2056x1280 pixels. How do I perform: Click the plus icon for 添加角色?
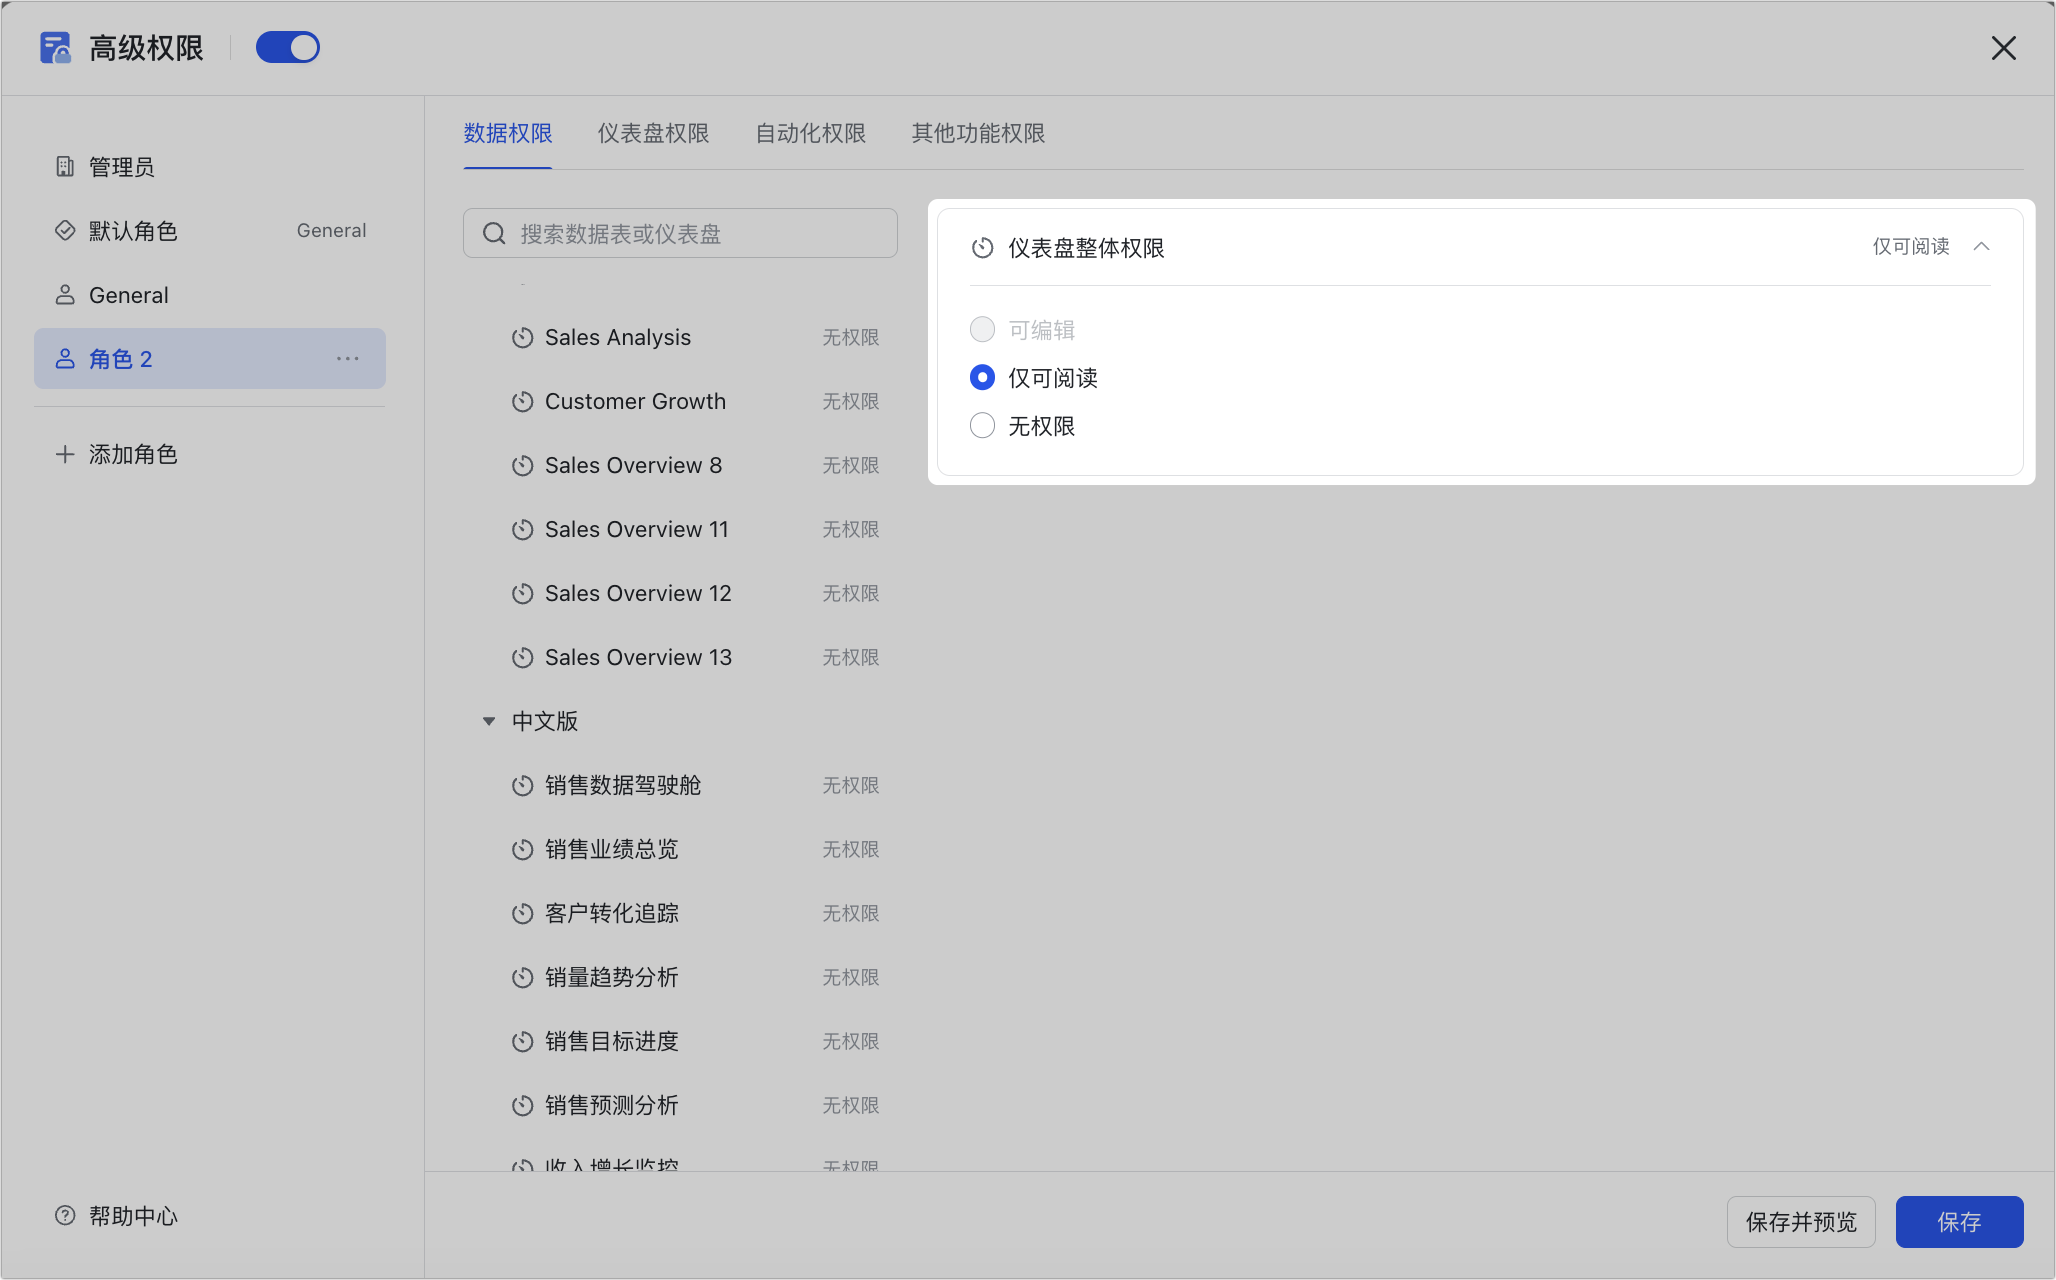65,454
